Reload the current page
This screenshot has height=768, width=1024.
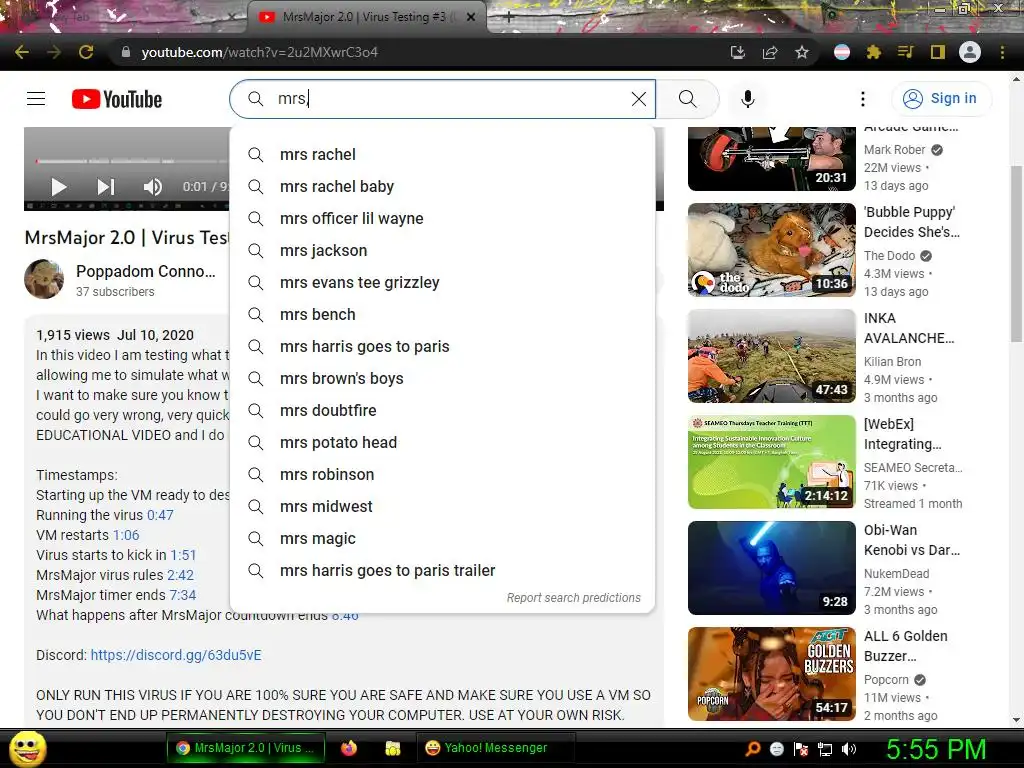(x=86, y=52)
